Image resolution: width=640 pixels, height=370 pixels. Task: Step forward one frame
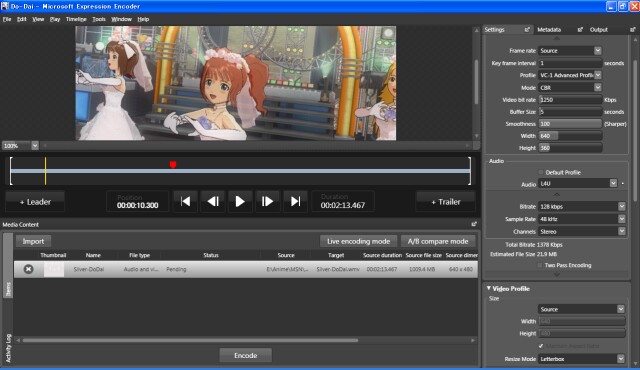point(267,202)
